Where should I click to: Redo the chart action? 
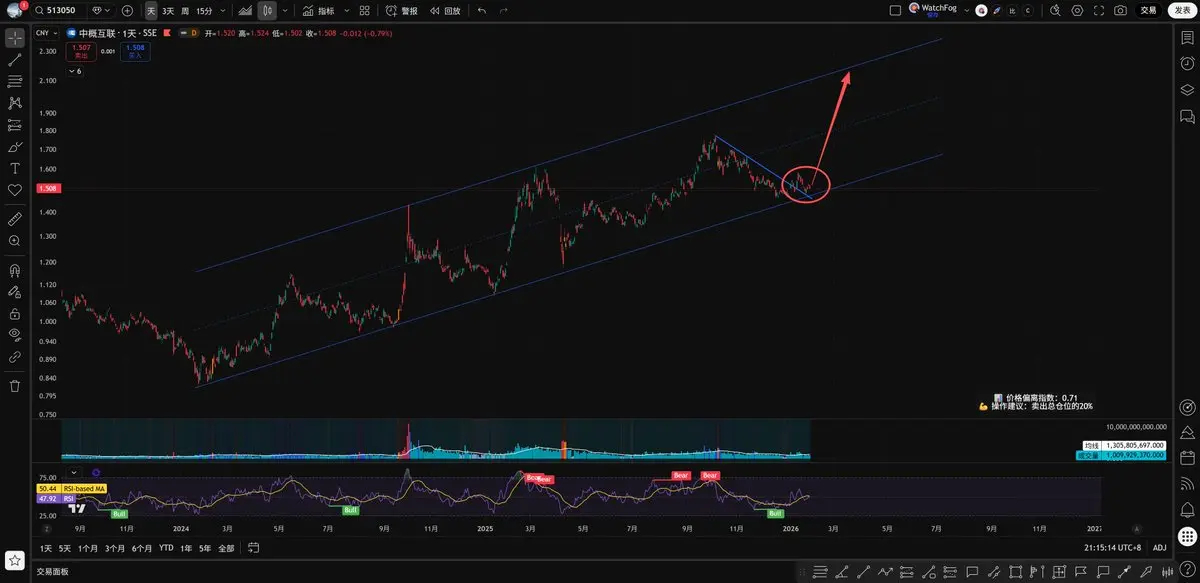pyautogui.click(x=503, y=10)
